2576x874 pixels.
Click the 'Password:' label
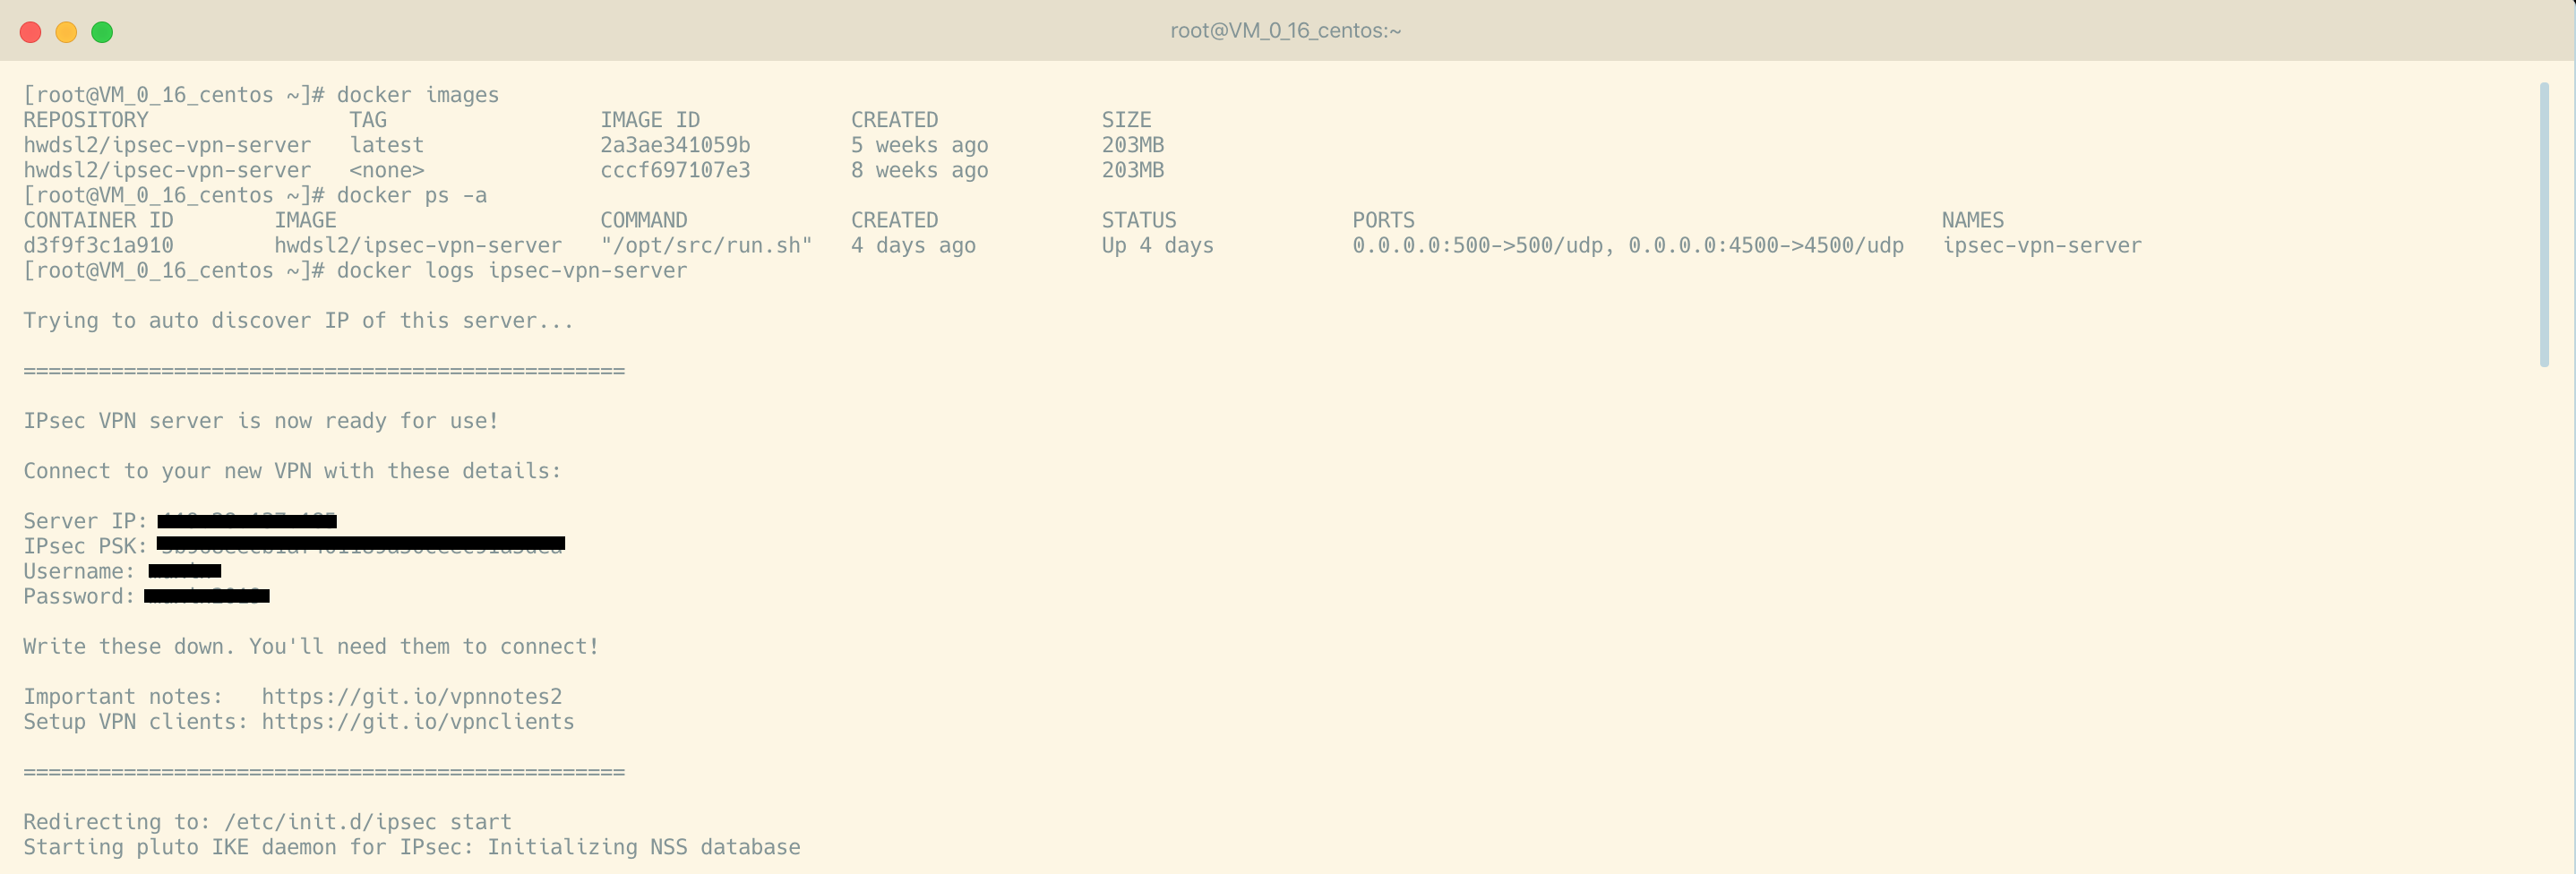(79, 596)
